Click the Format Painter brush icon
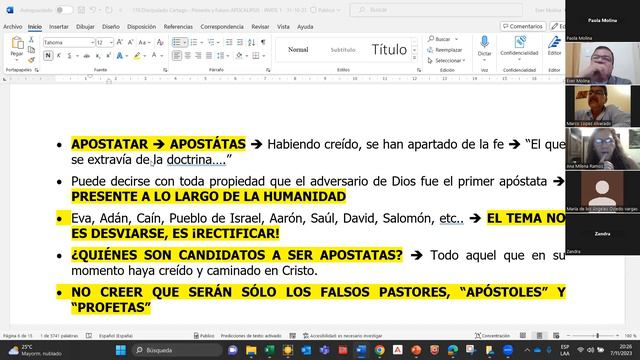This screenshot has width=640, height=360. [31, 60]
